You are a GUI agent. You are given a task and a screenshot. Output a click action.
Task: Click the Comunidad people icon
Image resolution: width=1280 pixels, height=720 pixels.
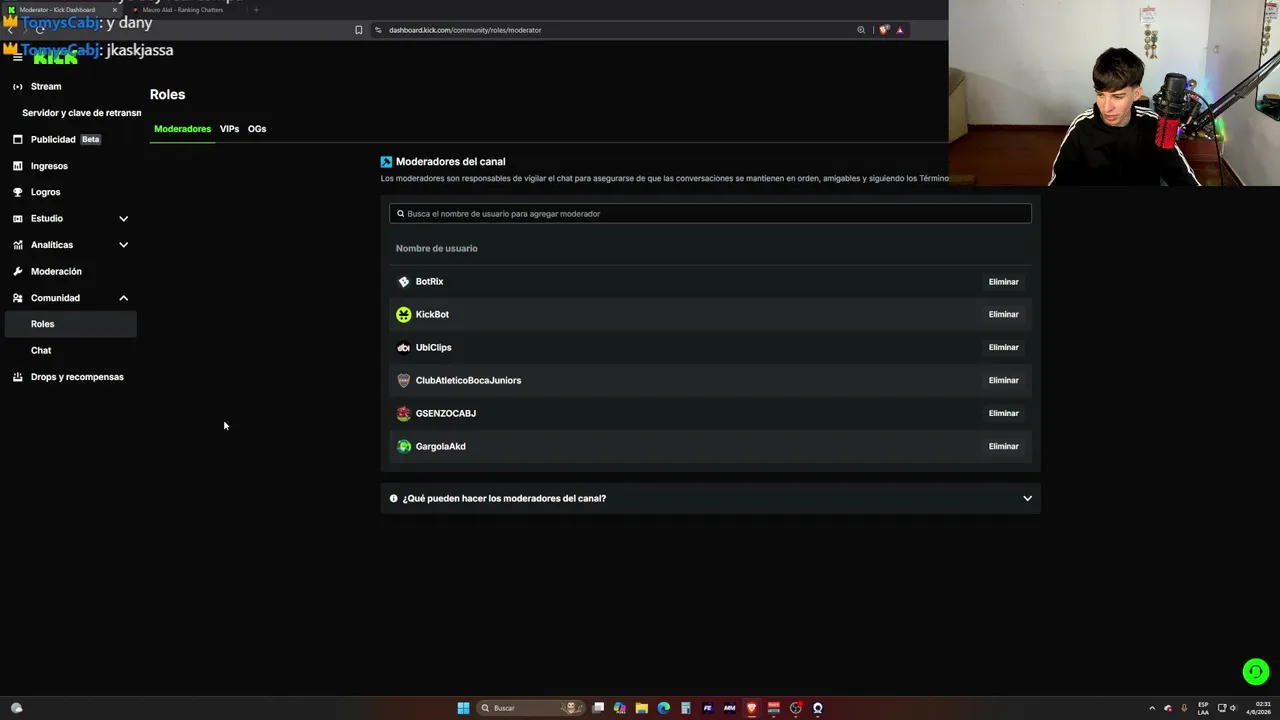[x=18, y=298]
